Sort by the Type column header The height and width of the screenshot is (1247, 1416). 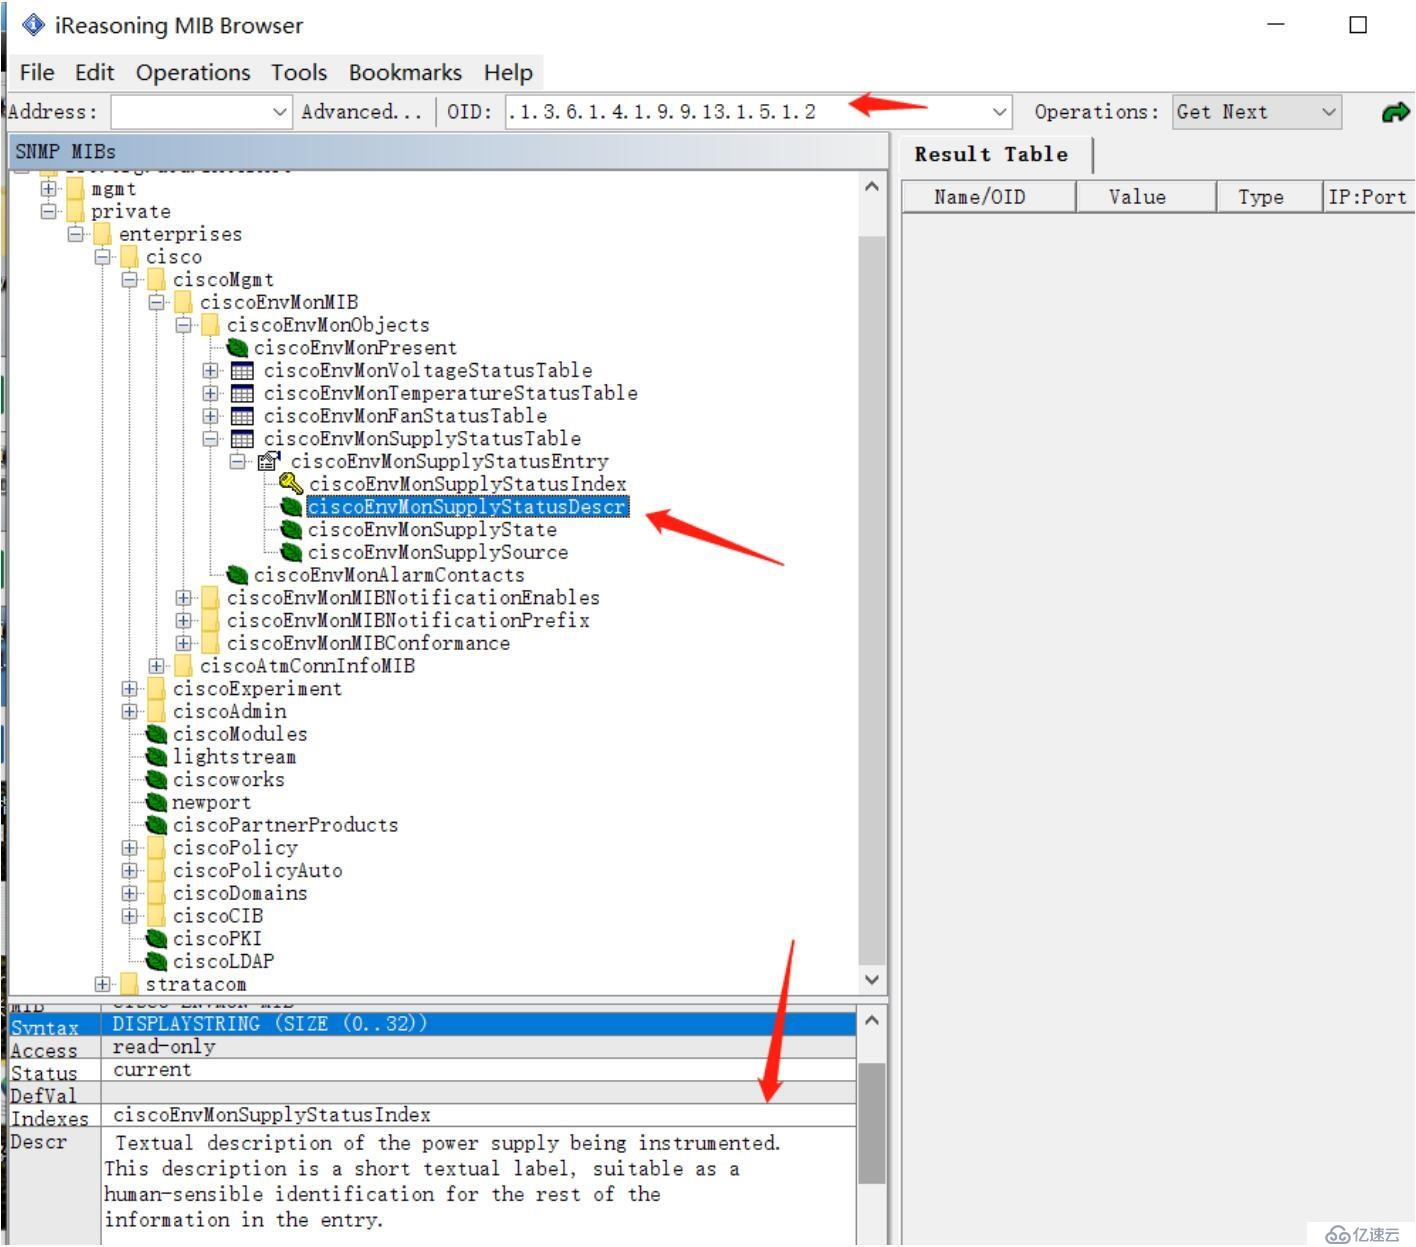click(x=1269, y=197)
